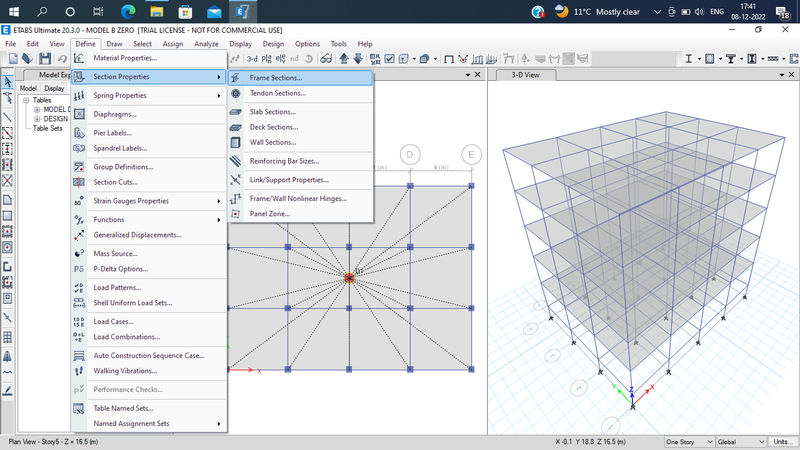Click the Undo arrow icon
This screenshot has height=450, width=800.
coord(62,59)
